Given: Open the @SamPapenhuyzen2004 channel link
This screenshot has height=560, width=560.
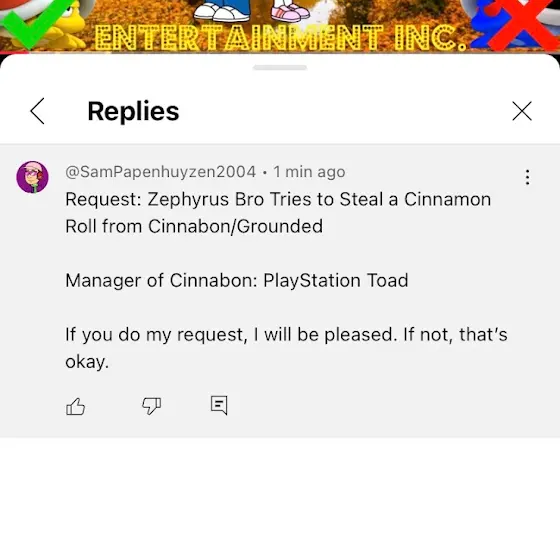Looking at the screenshot, I should [x=160, y=172].
